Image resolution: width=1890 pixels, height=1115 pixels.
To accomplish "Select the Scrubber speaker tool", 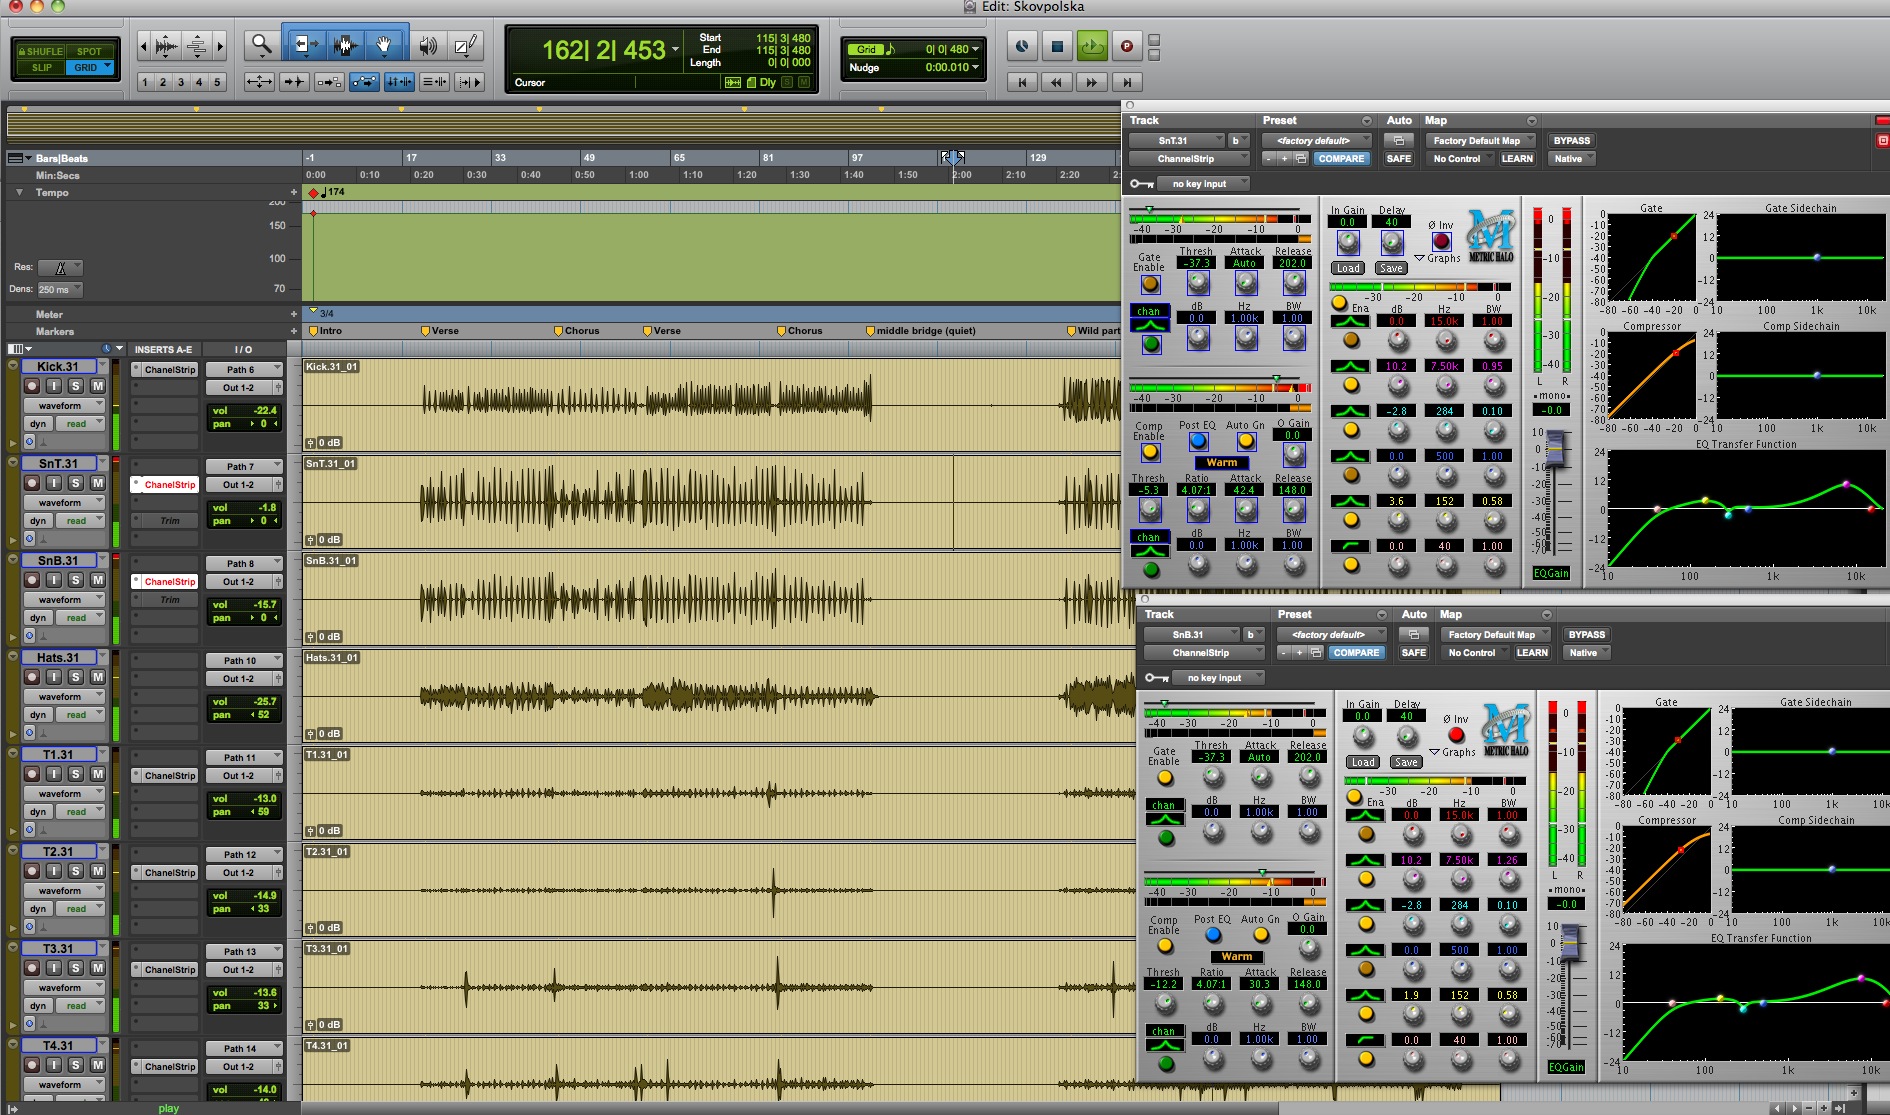I will click(428, 45).
